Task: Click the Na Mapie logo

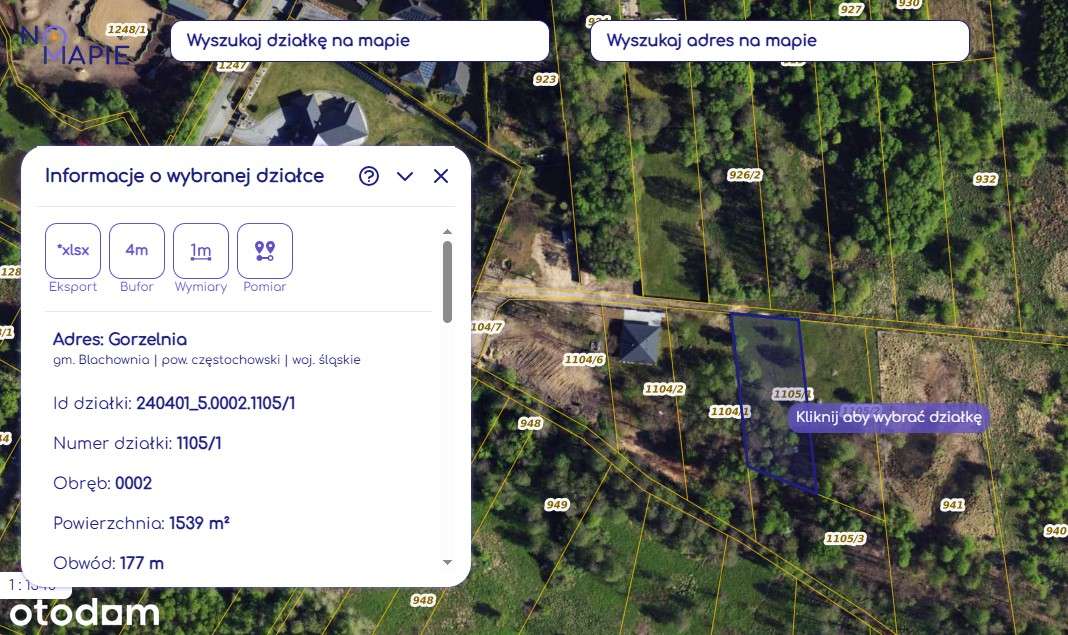Action: (x=75, y=45)
